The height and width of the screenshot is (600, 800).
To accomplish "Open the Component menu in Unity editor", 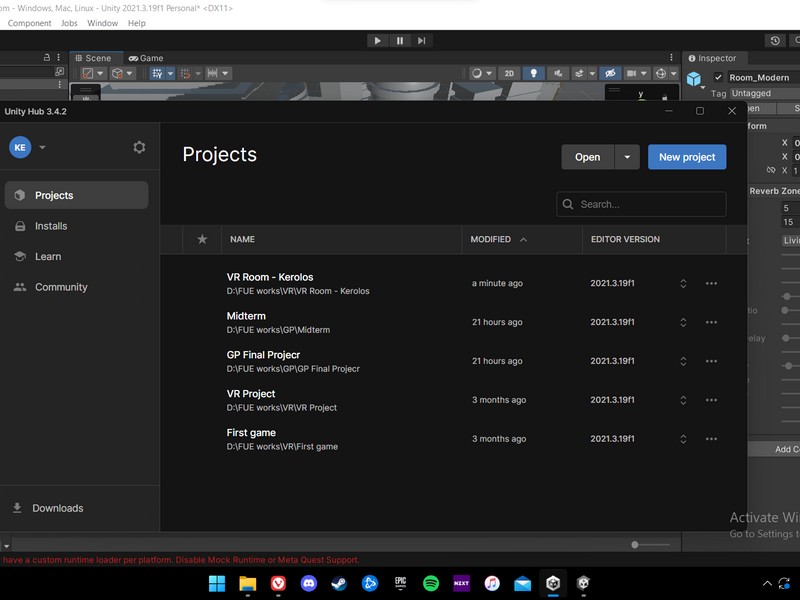I will tap(29, 23).
